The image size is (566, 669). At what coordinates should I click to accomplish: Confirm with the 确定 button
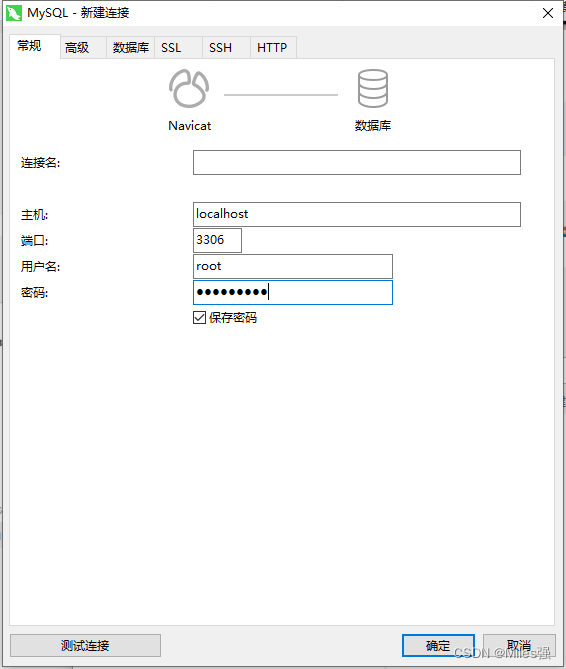coord(438,645)
